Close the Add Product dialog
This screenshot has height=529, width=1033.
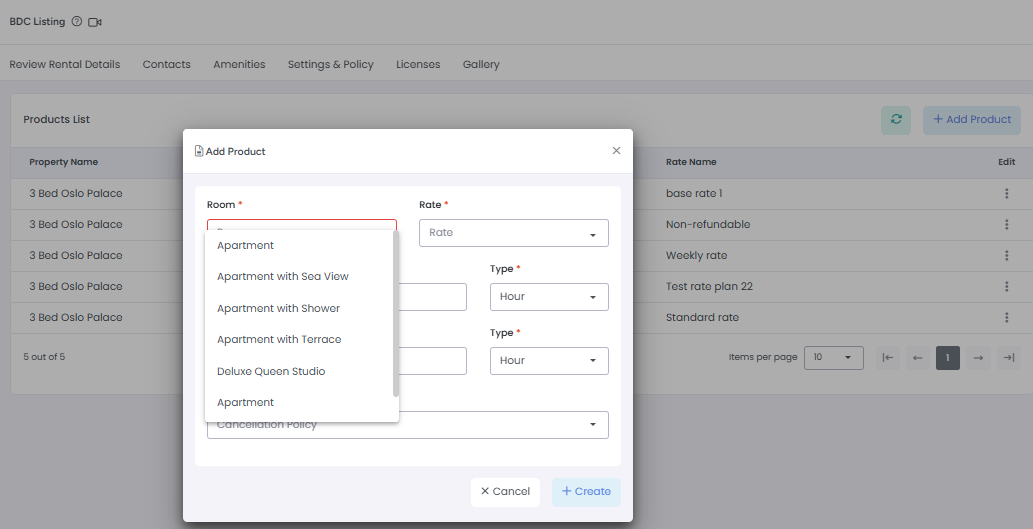tap(616, 151)
